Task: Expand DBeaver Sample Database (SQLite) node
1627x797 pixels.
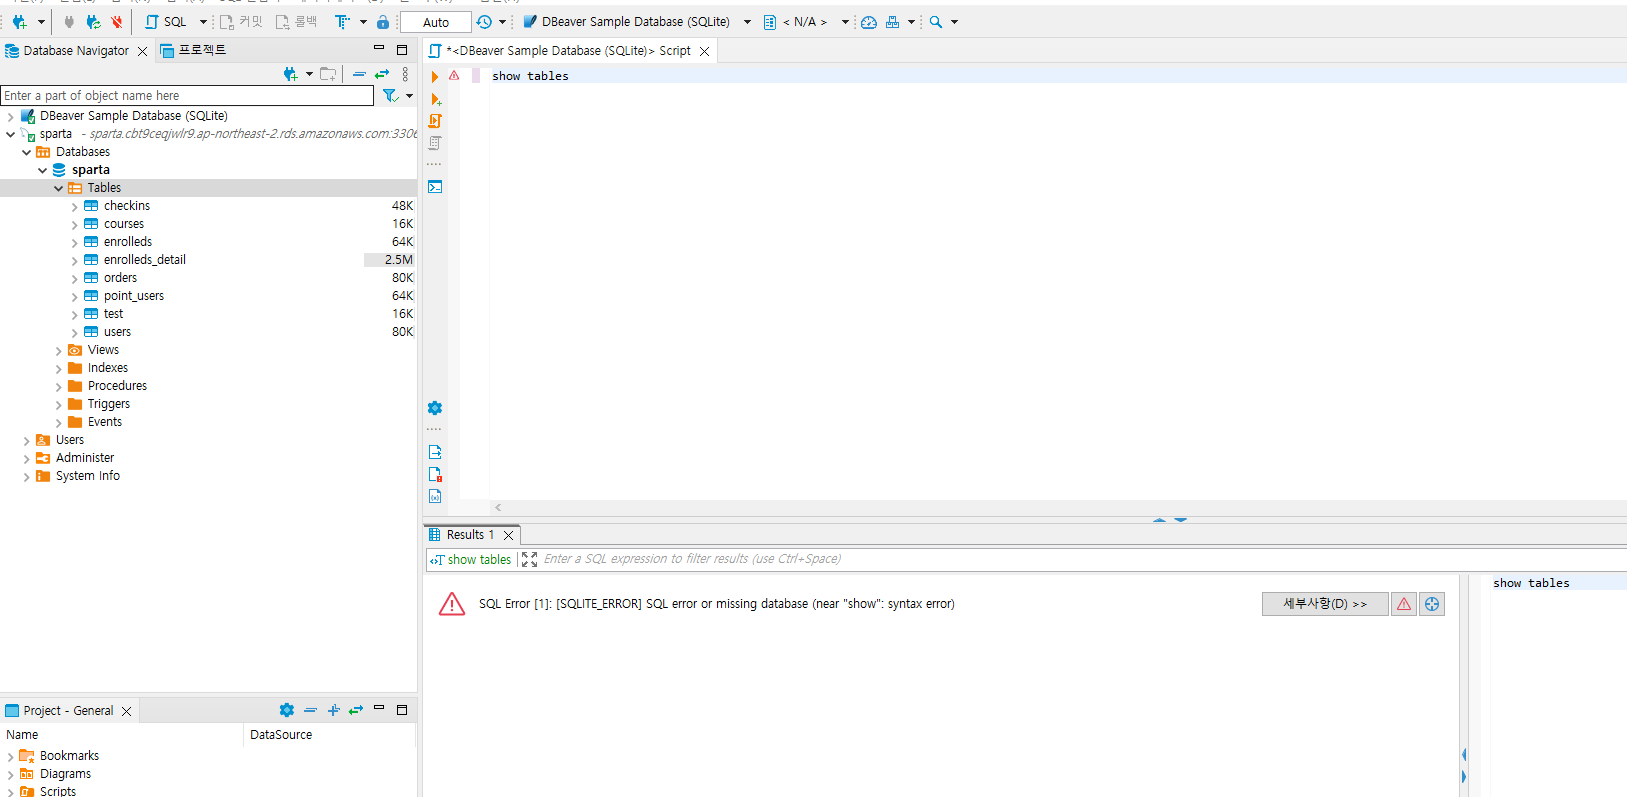Action: coord(10,117)
